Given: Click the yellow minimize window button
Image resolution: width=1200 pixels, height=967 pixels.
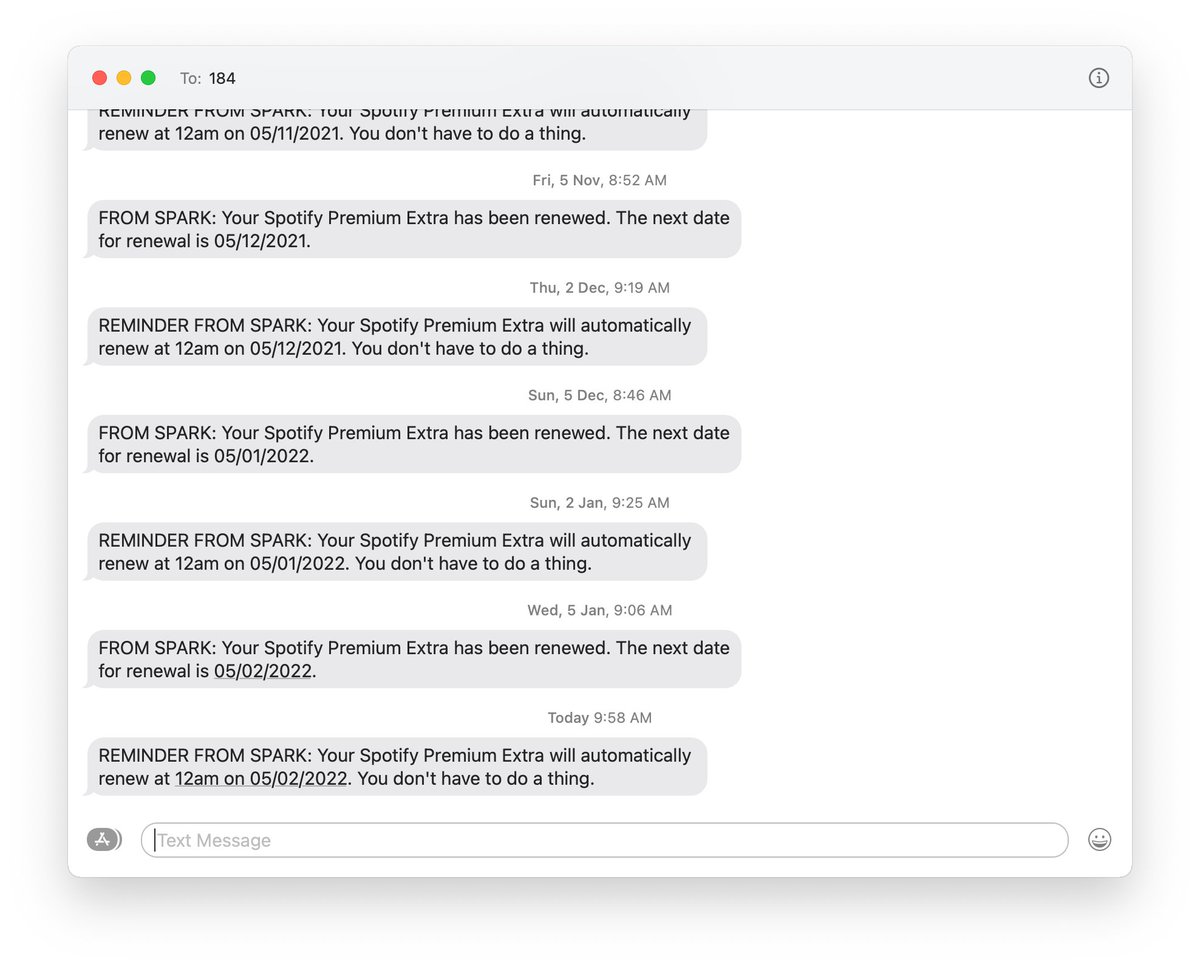Looking at the screenshot, I should [124, 78].
